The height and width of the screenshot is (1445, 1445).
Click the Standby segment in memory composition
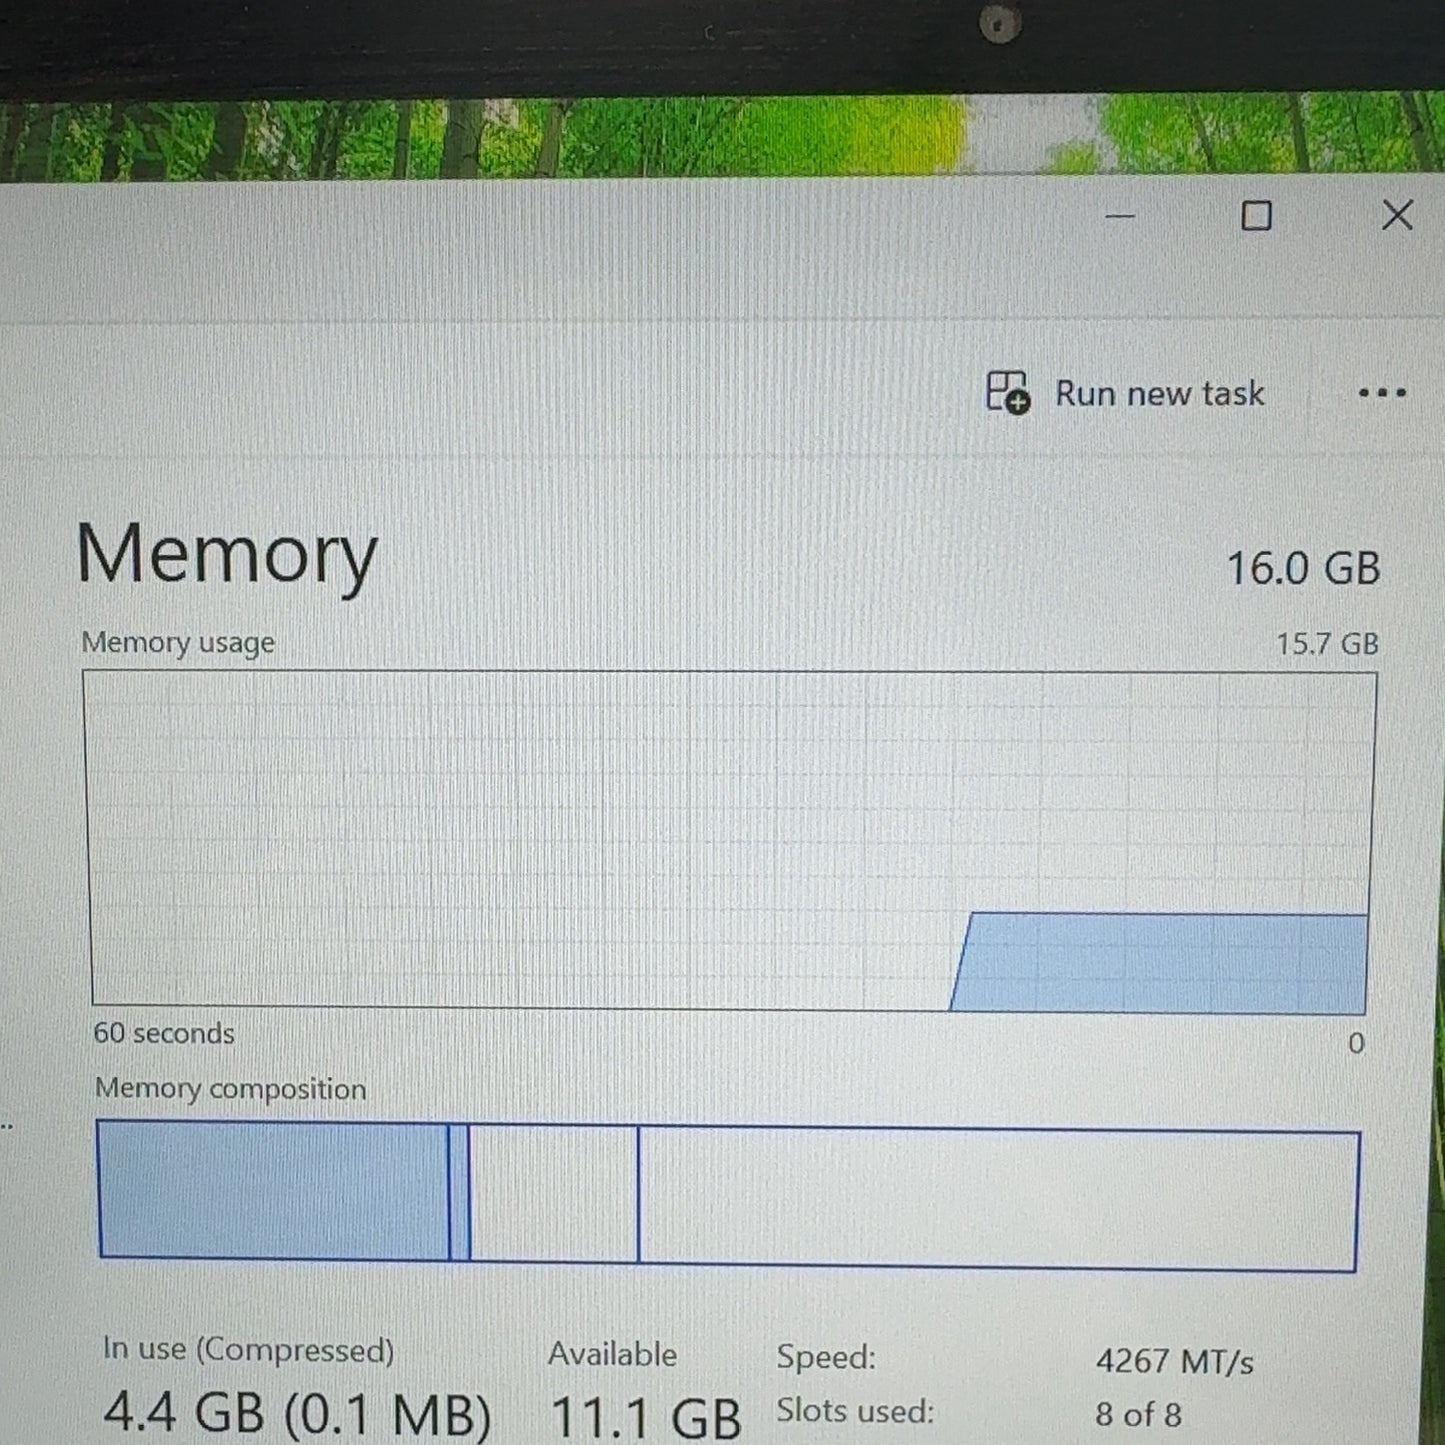(x=553, y=1193)
